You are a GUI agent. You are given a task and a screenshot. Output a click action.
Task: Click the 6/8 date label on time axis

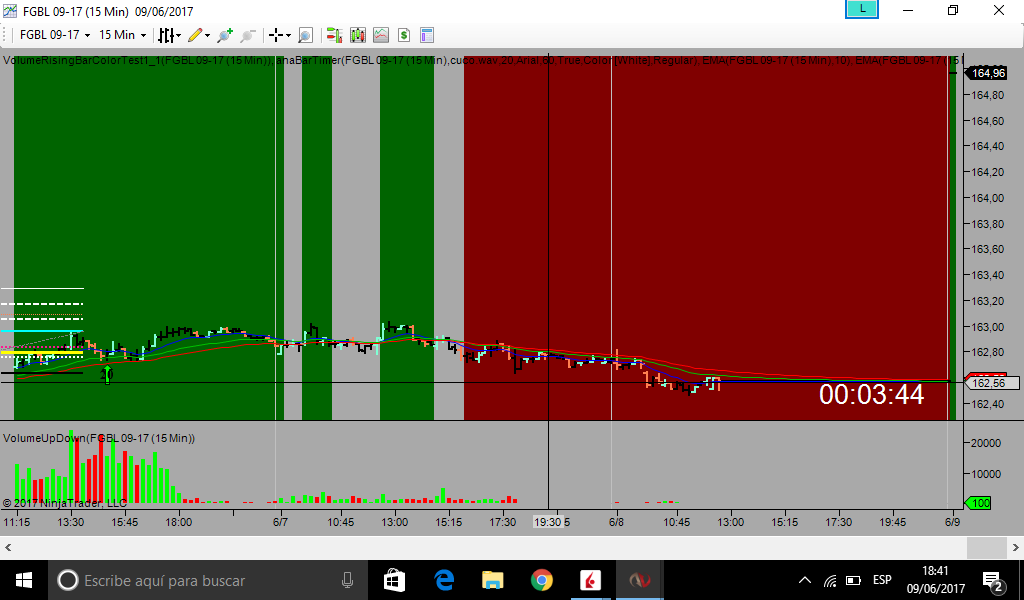[x=616, y=522]
